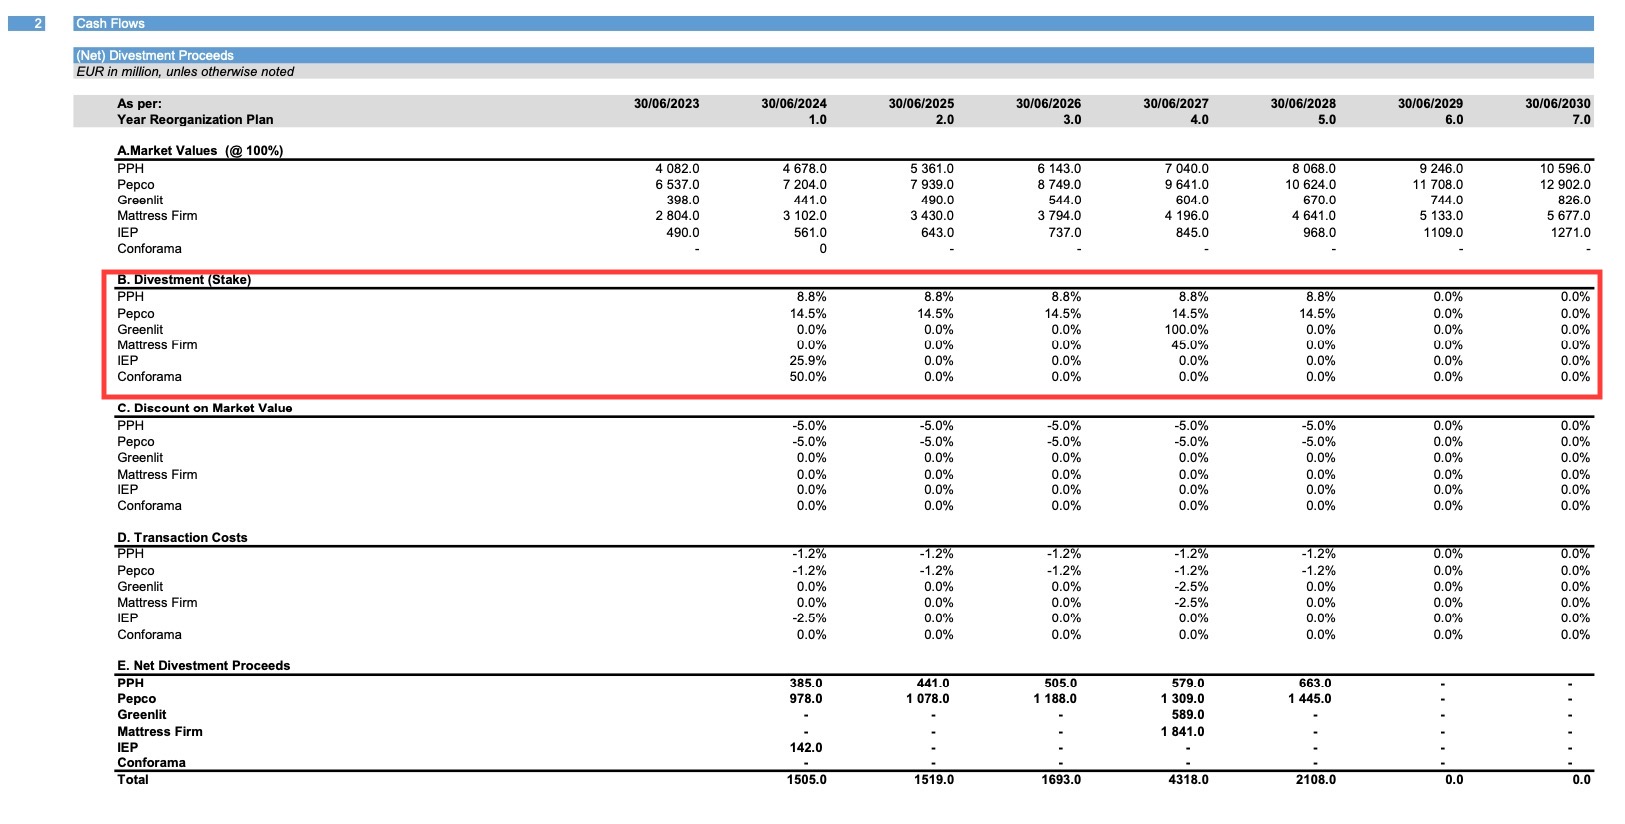The width and height of the screenshot is (1625, 824).
Task: Click Greenlit divestment stake 100.0%
Action: click(1186, 329)
